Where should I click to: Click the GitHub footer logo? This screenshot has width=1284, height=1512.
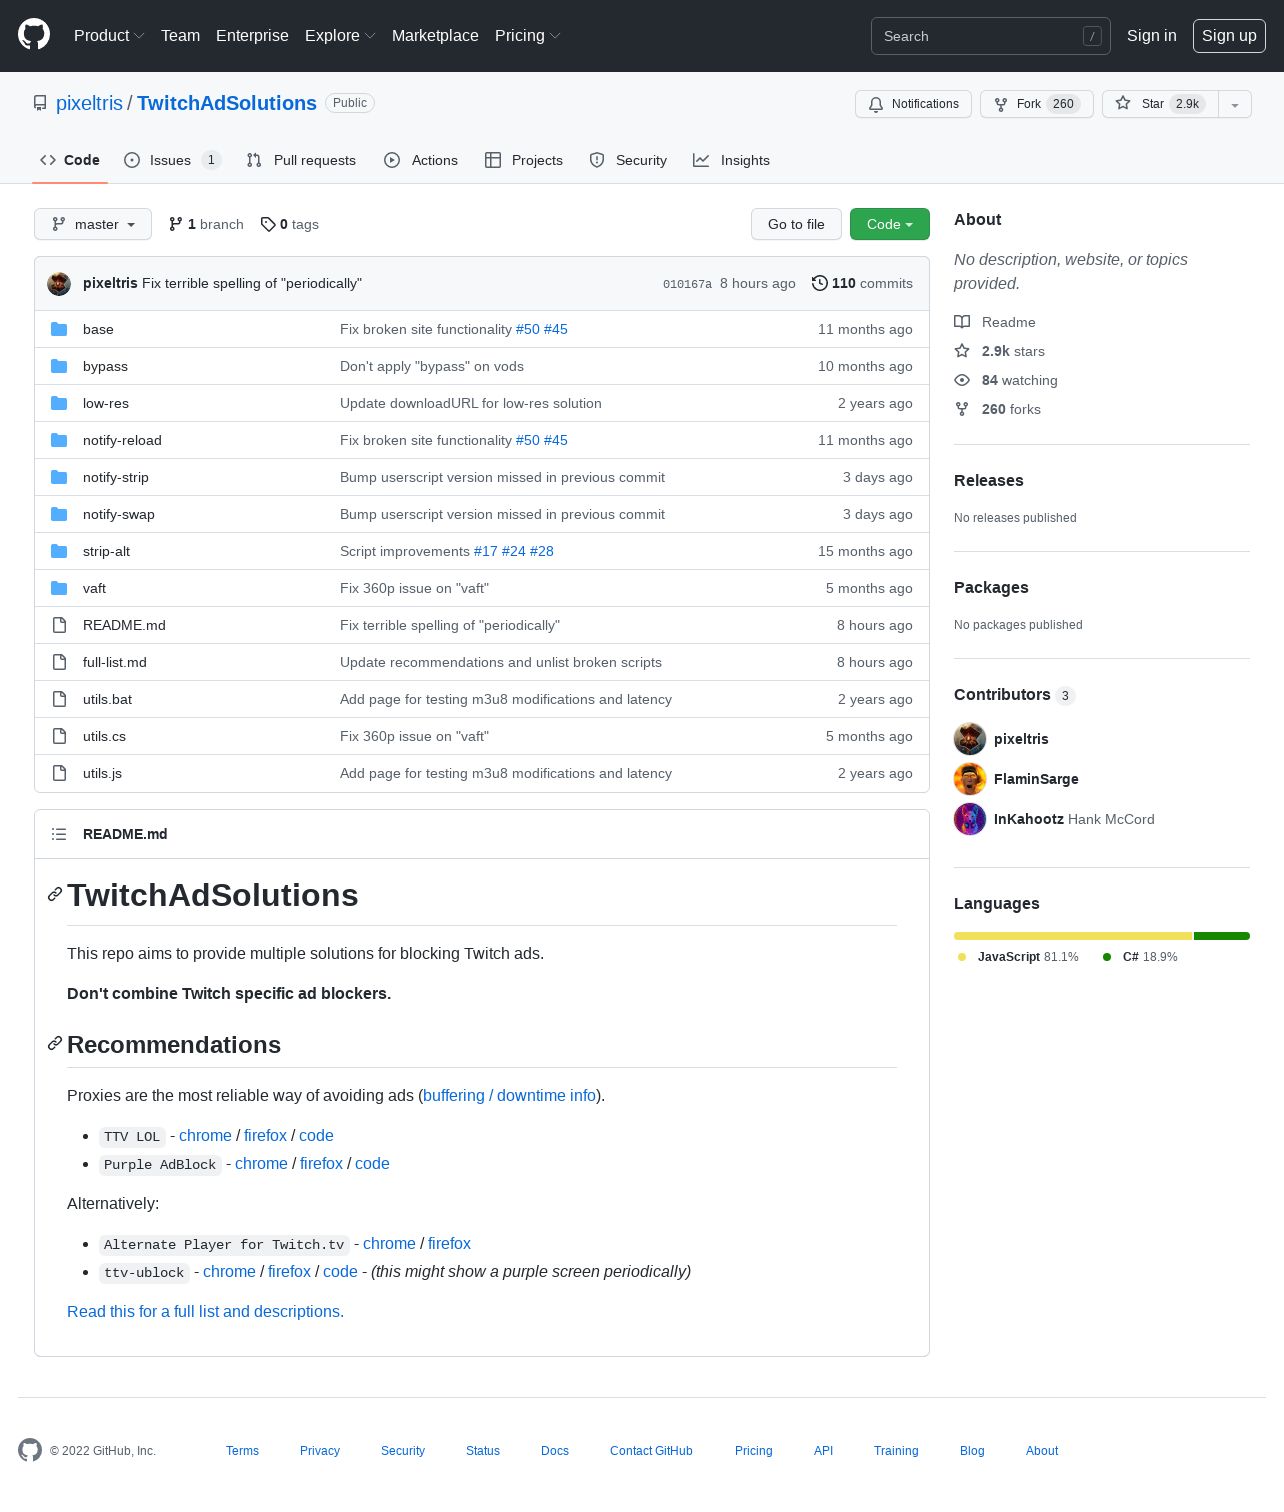point(30,1450)
